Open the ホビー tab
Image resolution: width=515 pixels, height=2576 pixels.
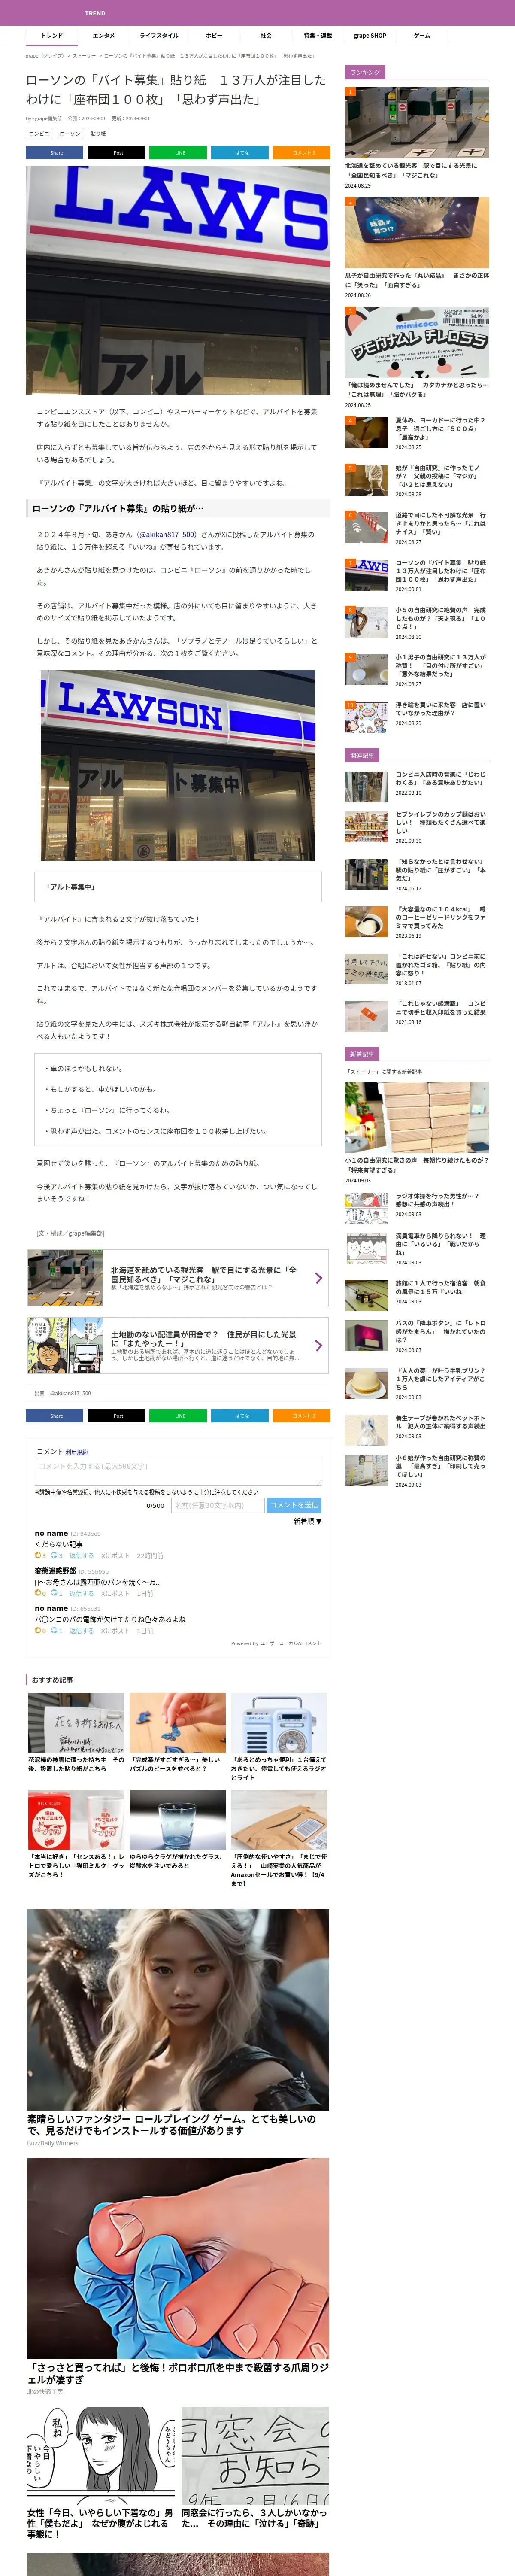pos(214,36)
